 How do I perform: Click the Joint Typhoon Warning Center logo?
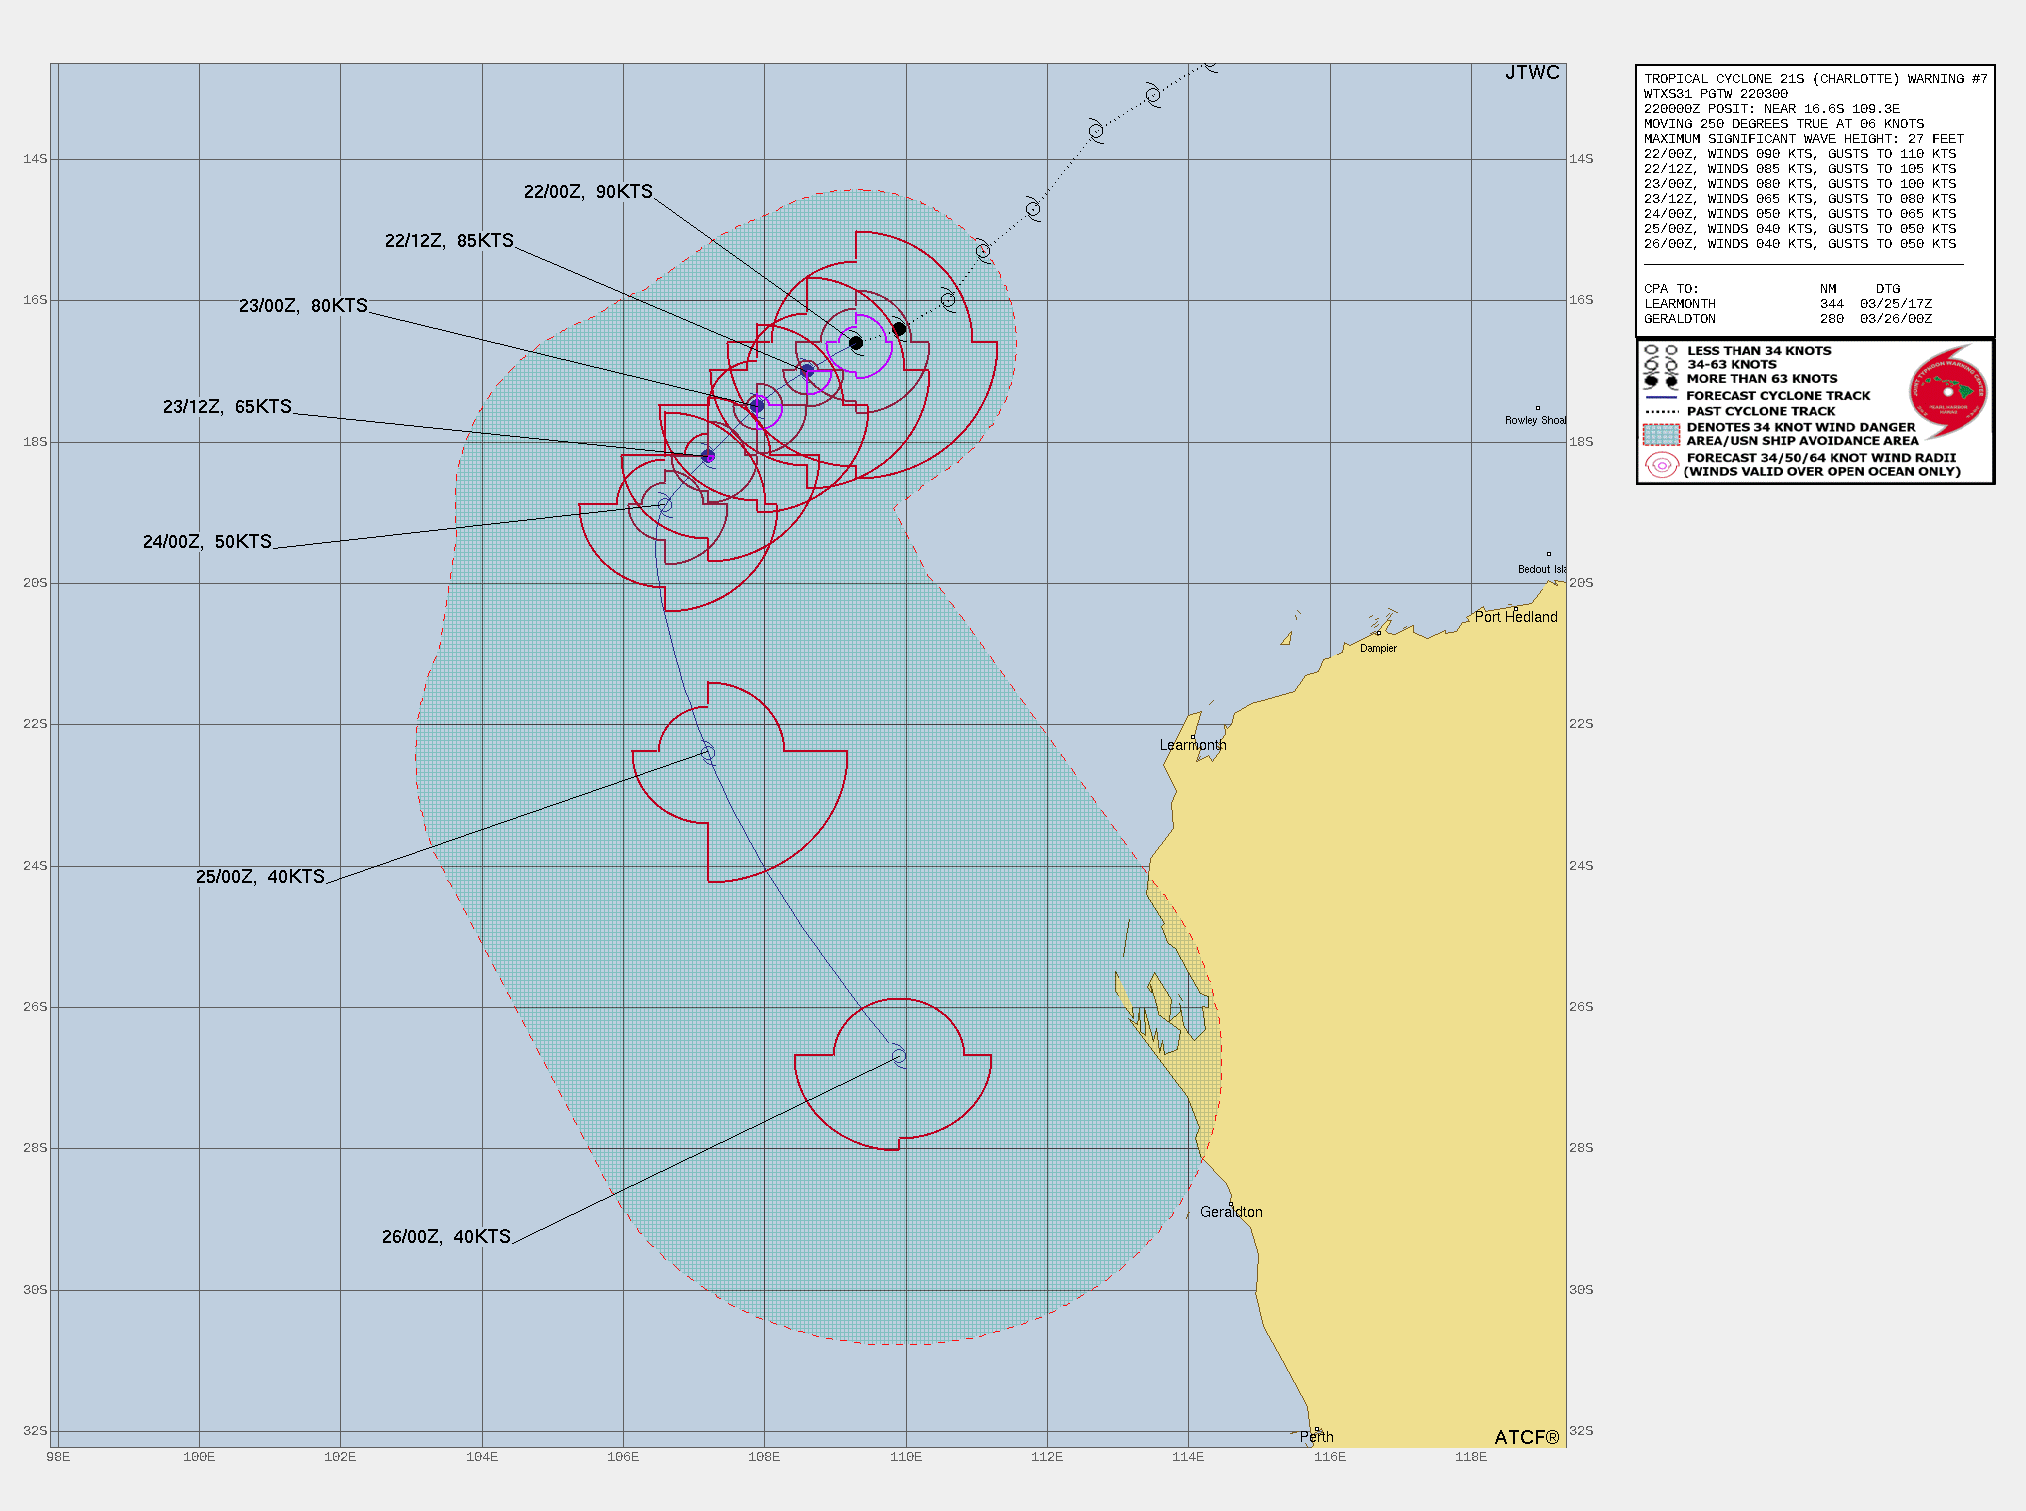click(x=1947, y=392)
